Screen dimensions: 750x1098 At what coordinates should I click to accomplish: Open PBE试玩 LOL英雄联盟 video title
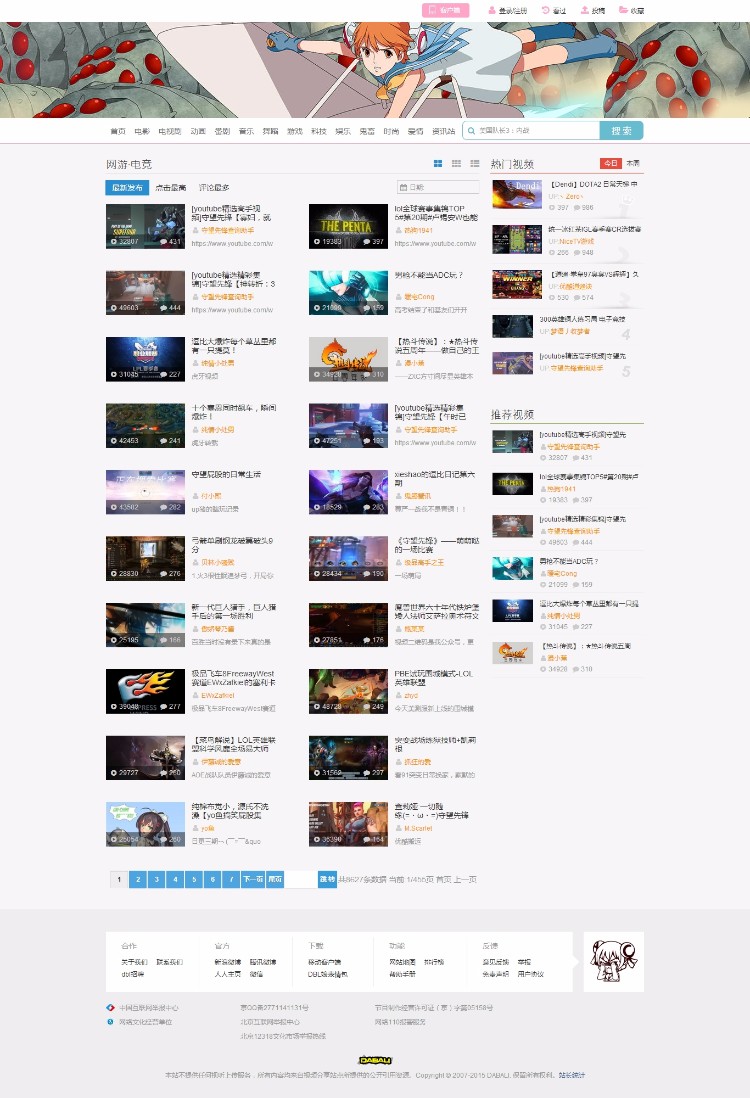click(x=434, y=678)
